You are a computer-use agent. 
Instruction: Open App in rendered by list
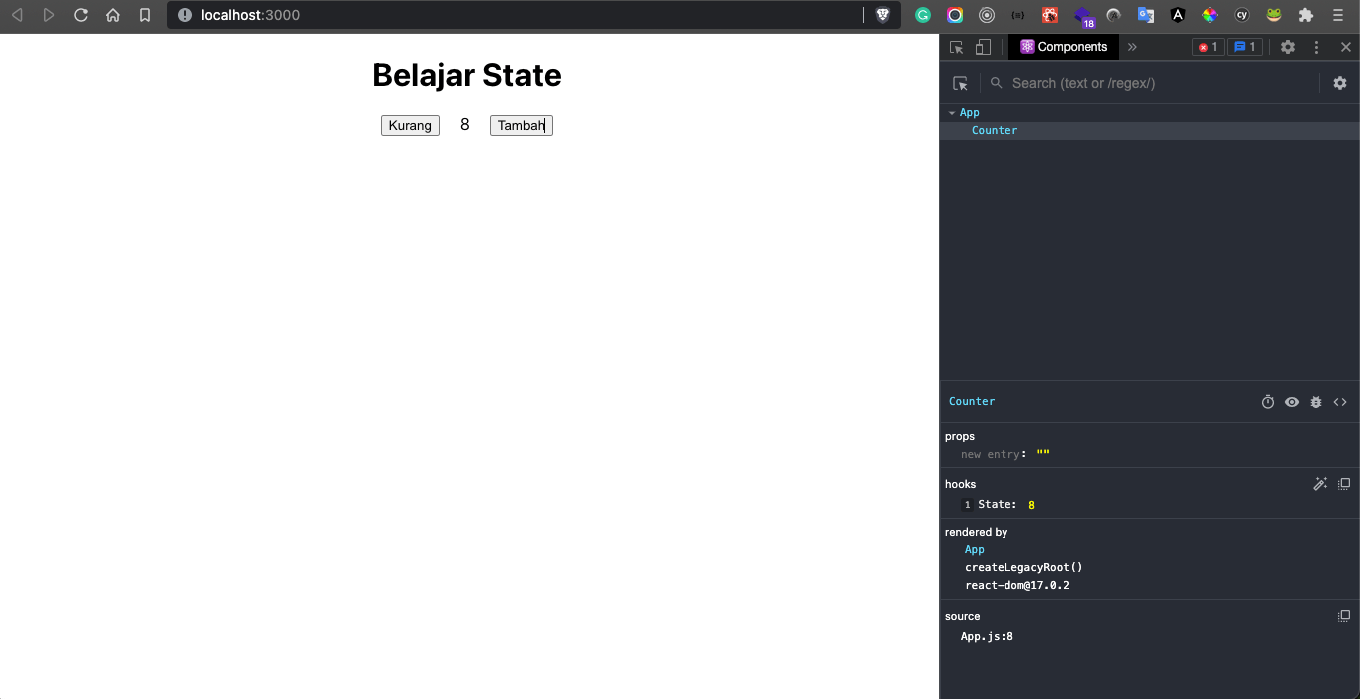(x=975, y=550)
